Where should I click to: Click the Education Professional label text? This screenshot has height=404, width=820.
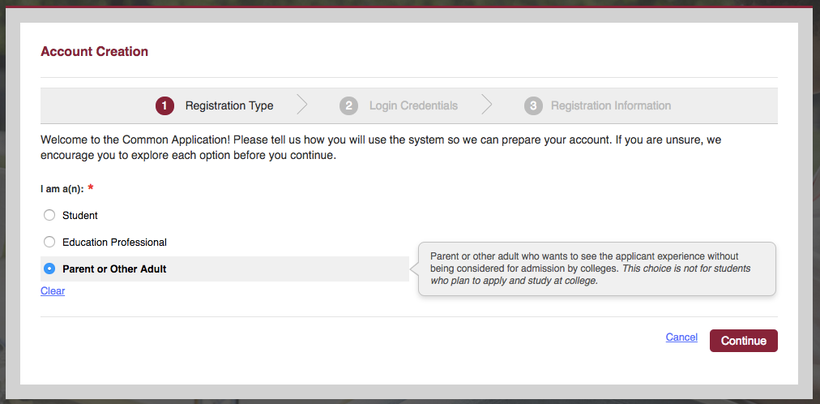point(115,243)
